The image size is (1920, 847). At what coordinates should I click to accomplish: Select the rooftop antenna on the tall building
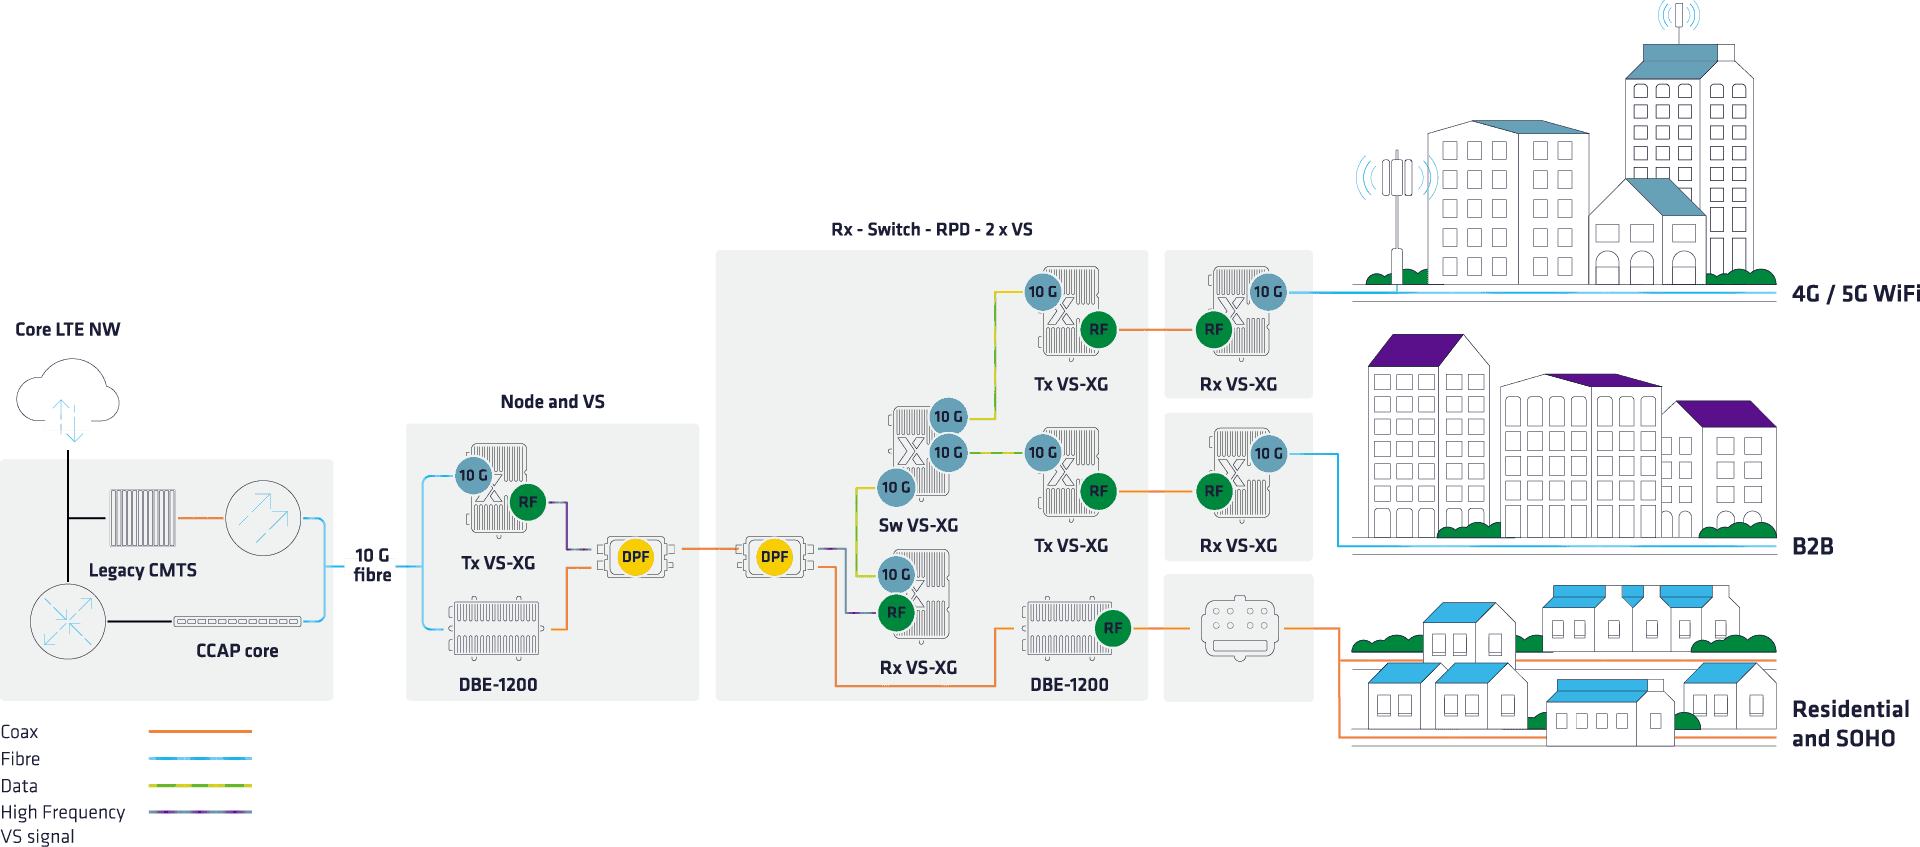(x=1679, y=20)
